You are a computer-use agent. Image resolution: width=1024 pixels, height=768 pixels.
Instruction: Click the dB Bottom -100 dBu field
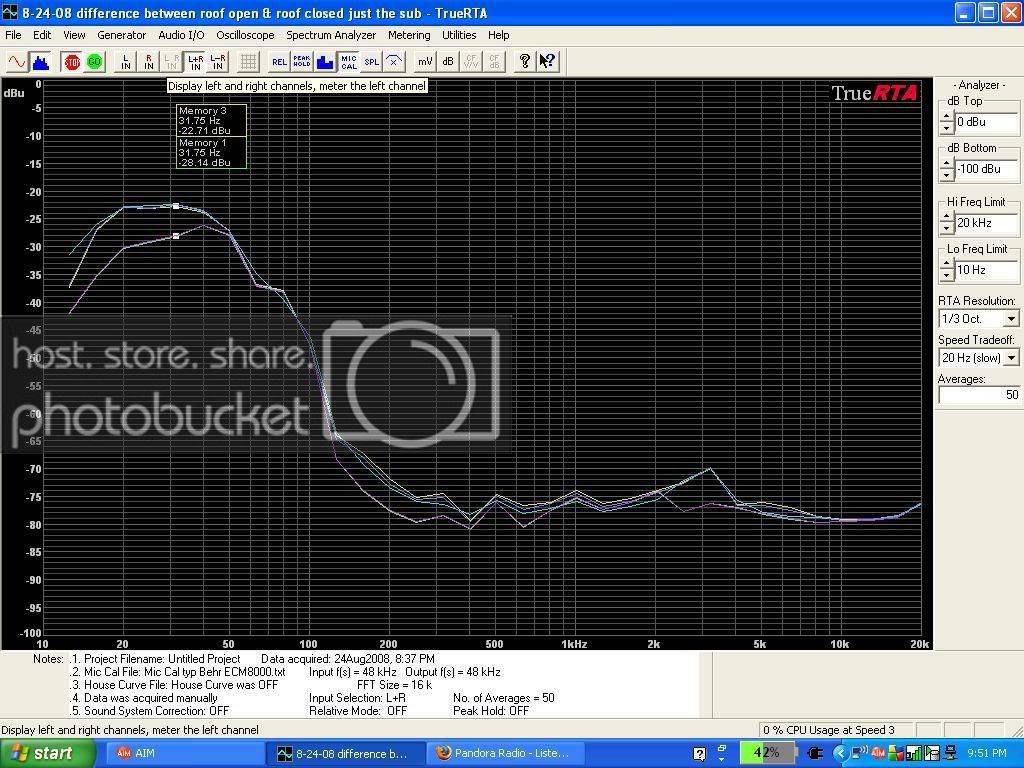[985, 169]
